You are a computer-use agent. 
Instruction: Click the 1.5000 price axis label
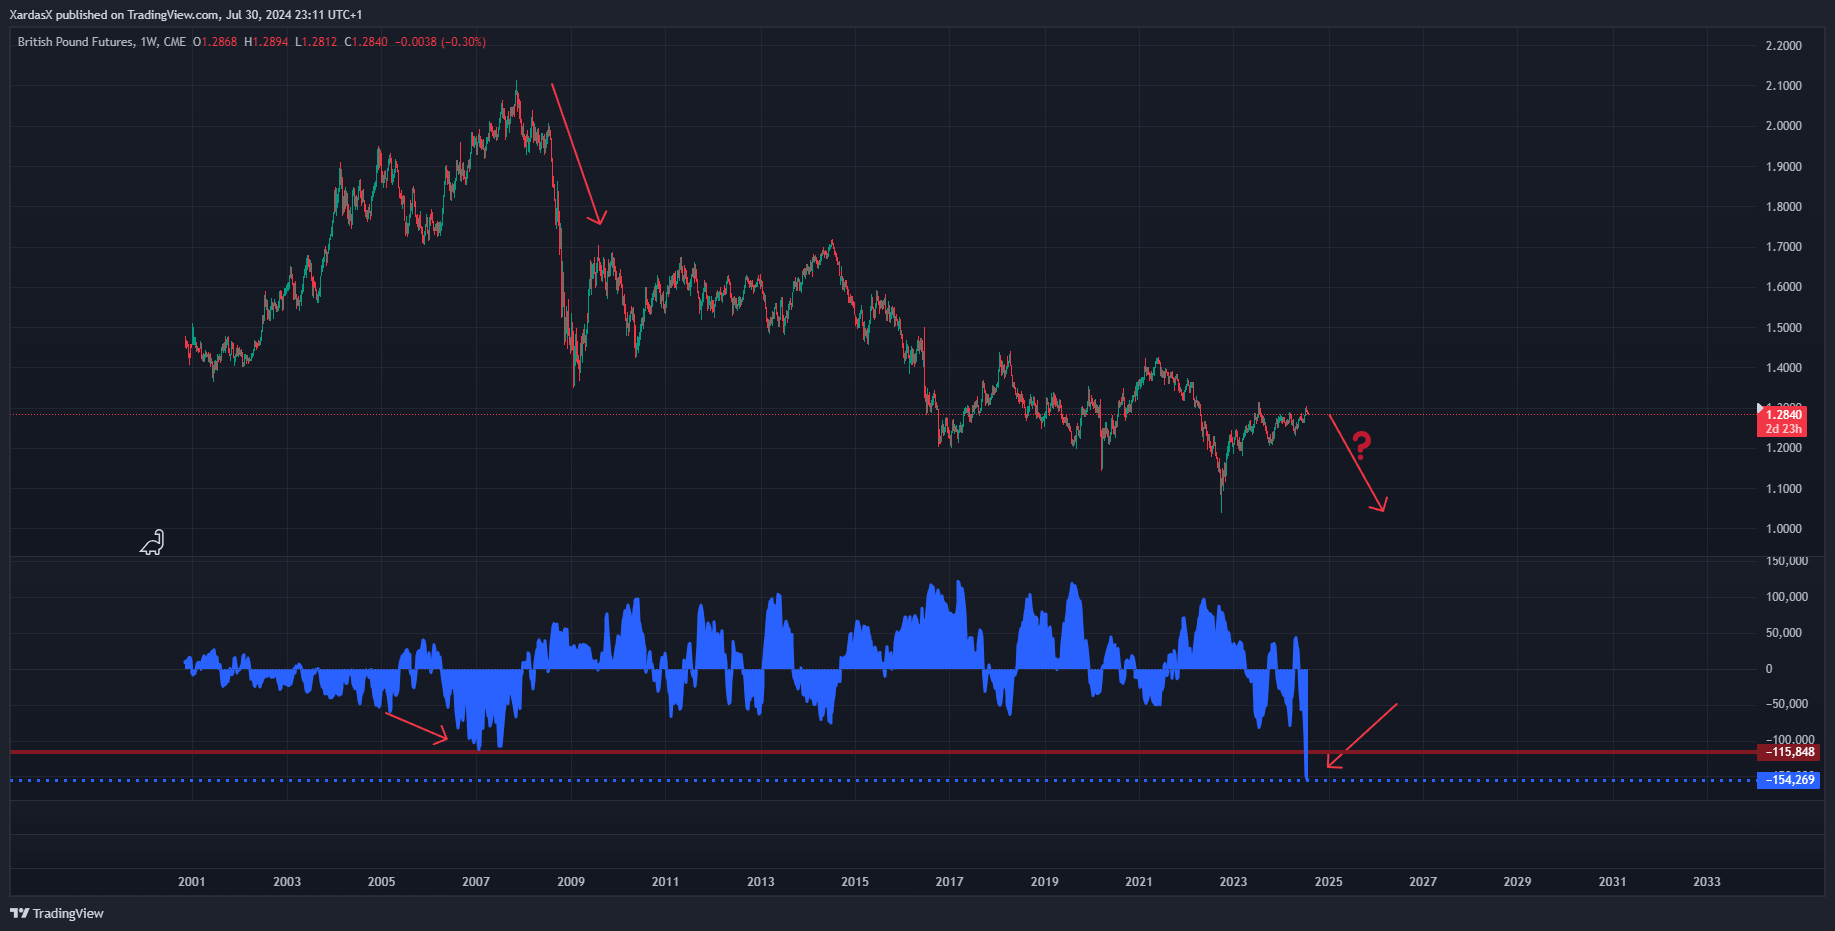point(1784,328)
